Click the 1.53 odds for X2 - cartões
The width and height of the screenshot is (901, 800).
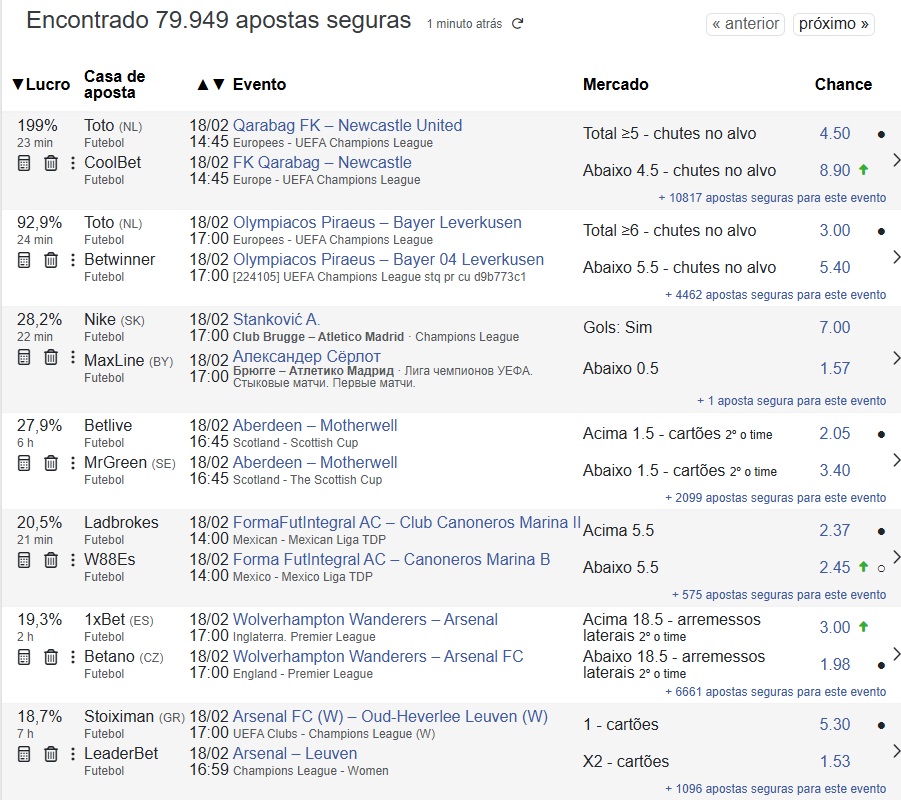point(834,761)
